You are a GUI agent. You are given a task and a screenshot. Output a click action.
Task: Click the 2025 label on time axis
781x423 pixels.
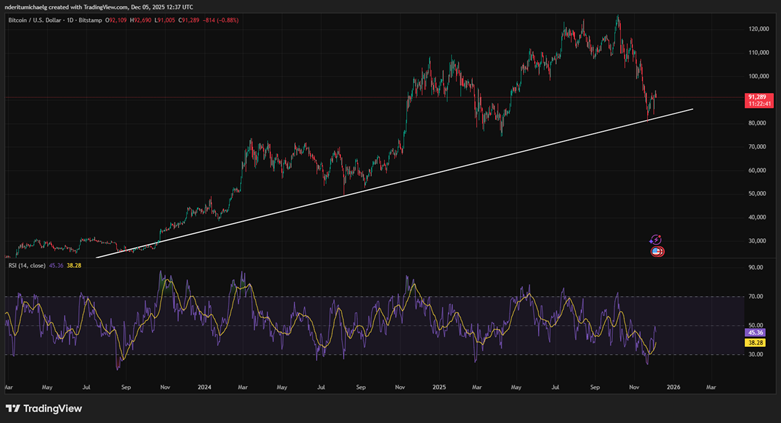tap(438, 386)
